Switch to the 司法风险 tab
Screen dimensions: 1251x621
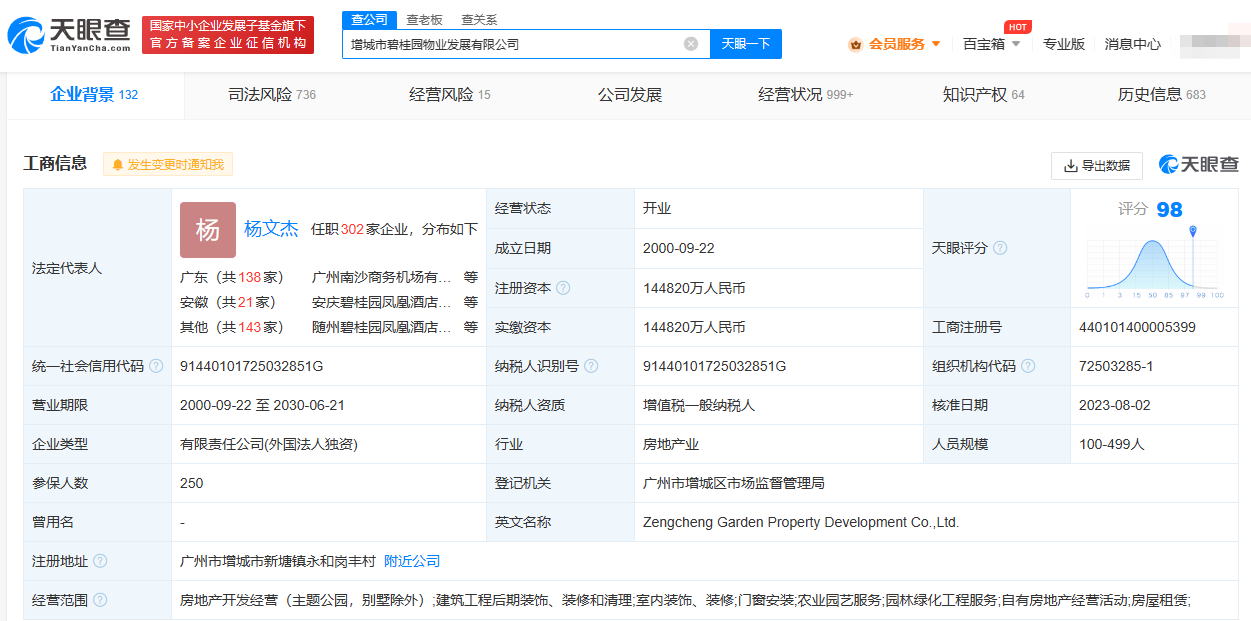tap(272, 95)
